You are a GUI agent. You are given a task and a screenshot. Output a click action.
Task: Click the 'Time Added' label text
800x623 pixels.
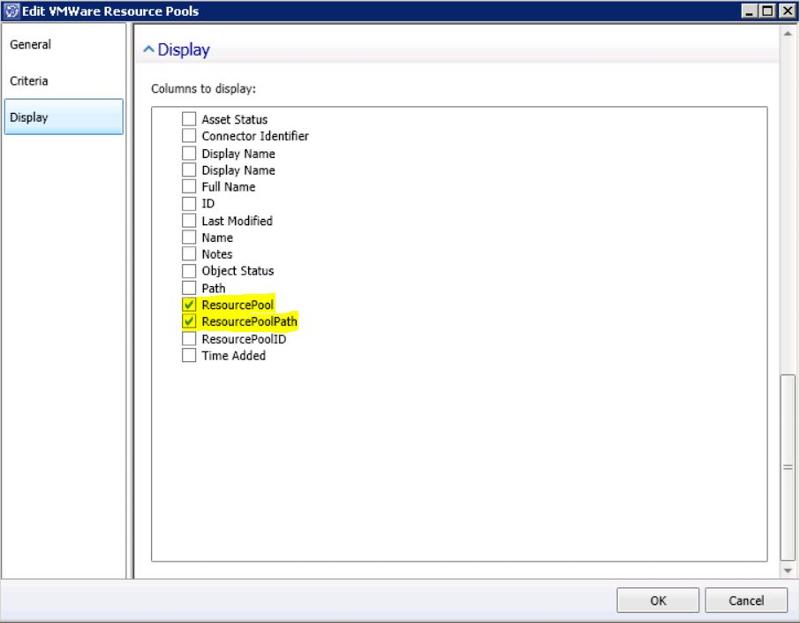coord(233,356)
